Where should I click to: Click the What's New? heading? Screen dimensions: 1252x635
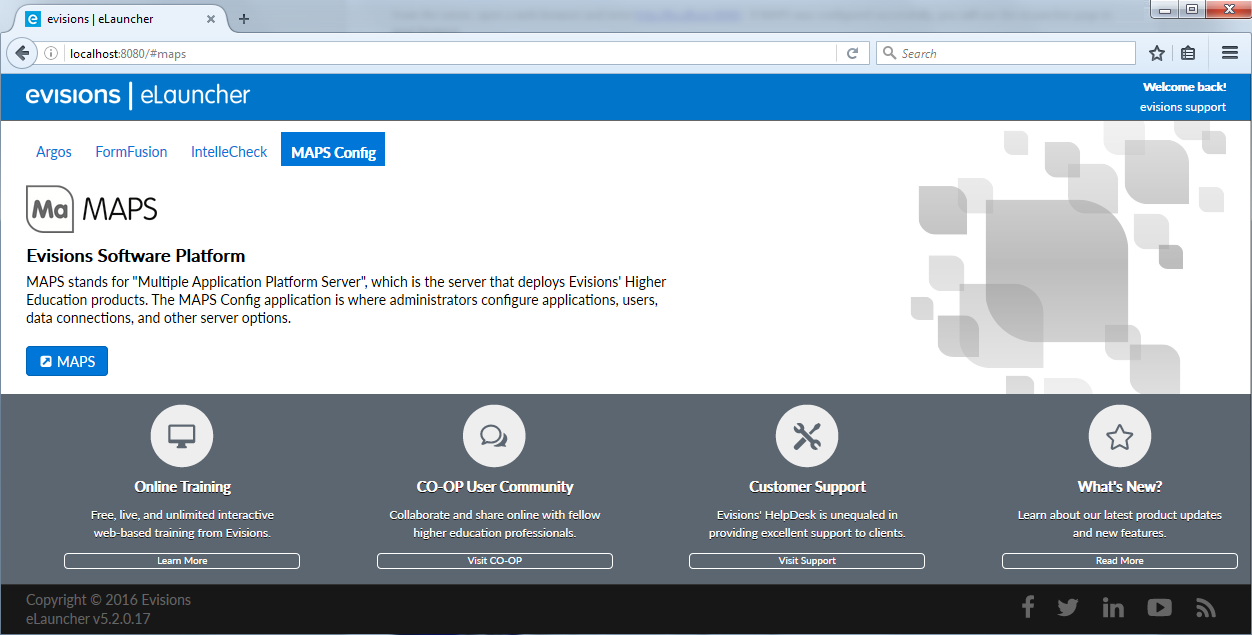pos(1120,487)
